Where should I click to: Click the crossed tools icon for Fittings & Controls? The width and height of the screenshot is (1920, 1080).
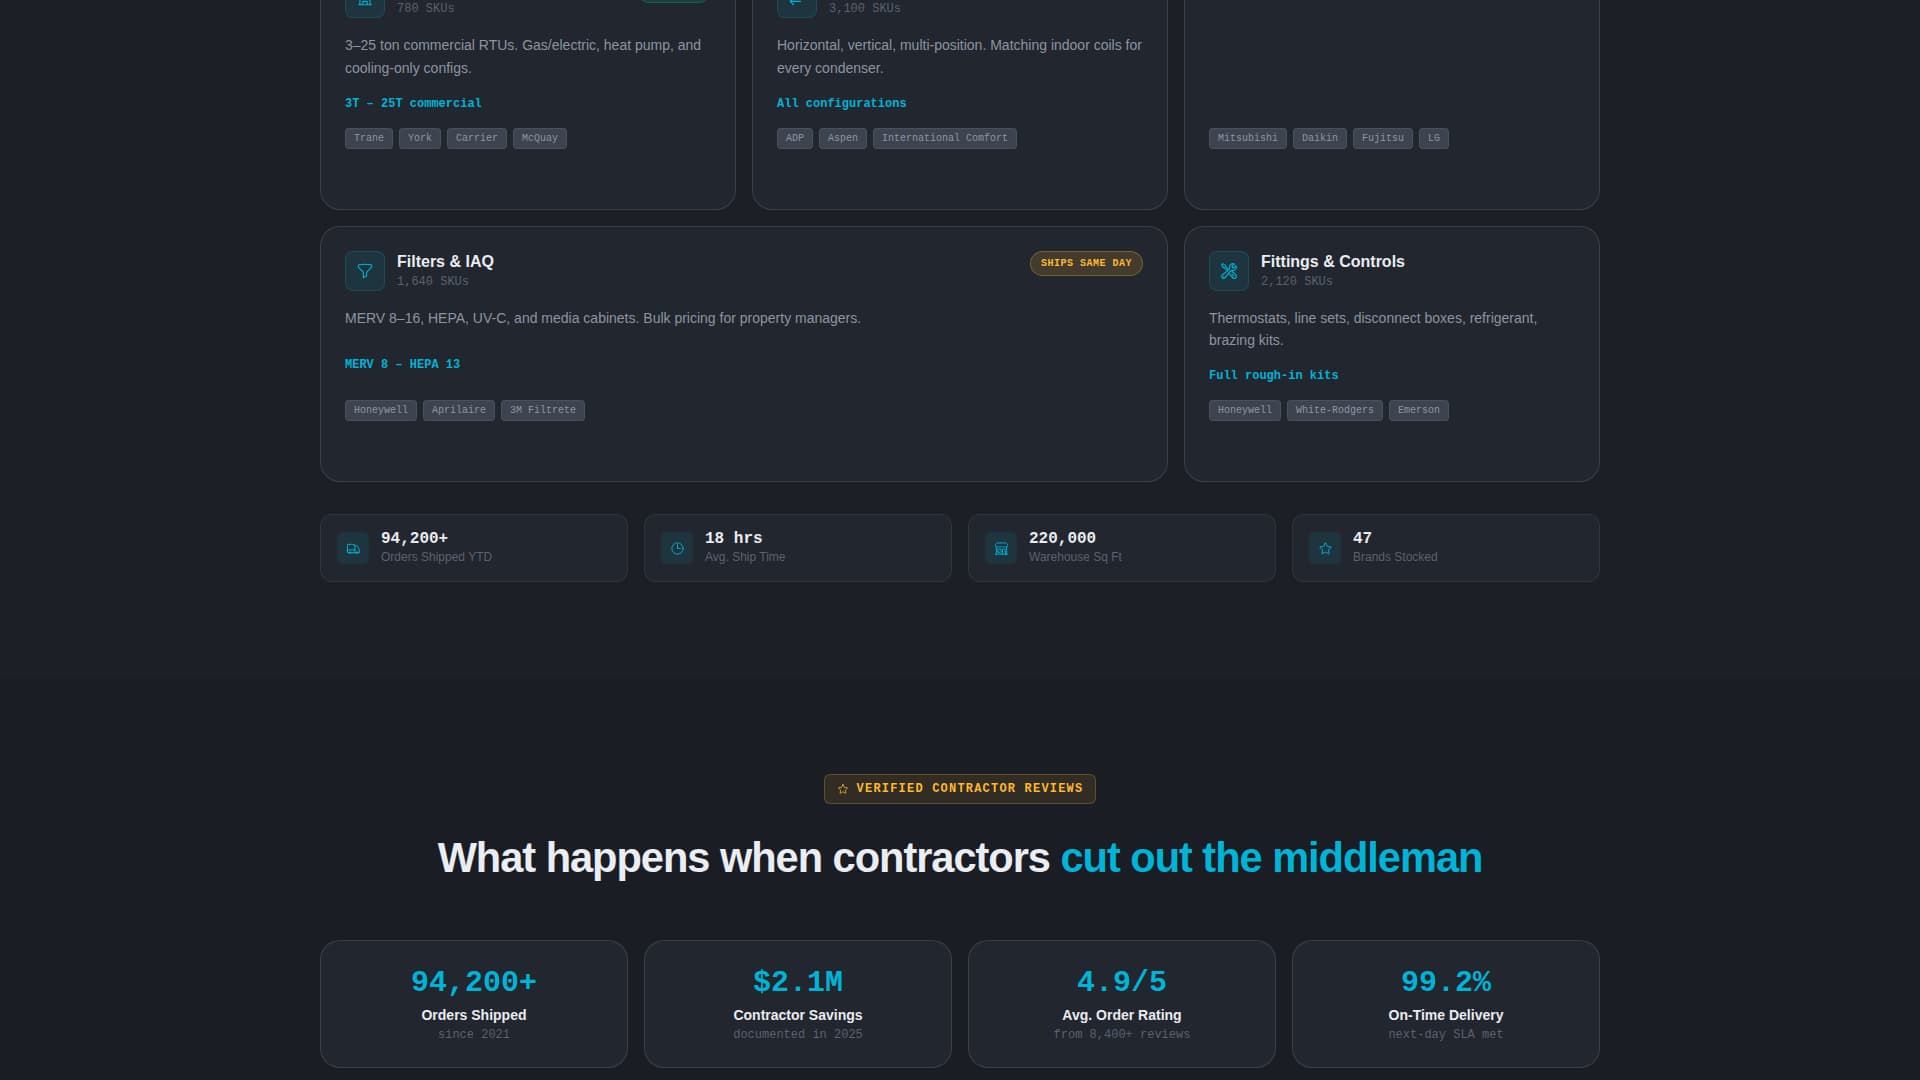pyautogui.click(x=1229, y=271)
